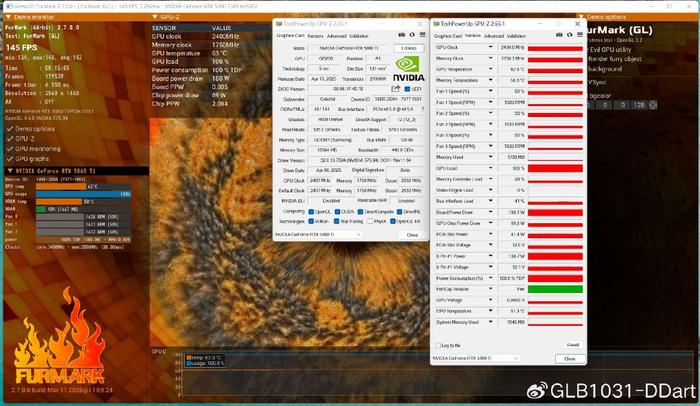Viewport: 700px width, 406px height.
Task: Click Close button in Sensors window
Action: 570,359
